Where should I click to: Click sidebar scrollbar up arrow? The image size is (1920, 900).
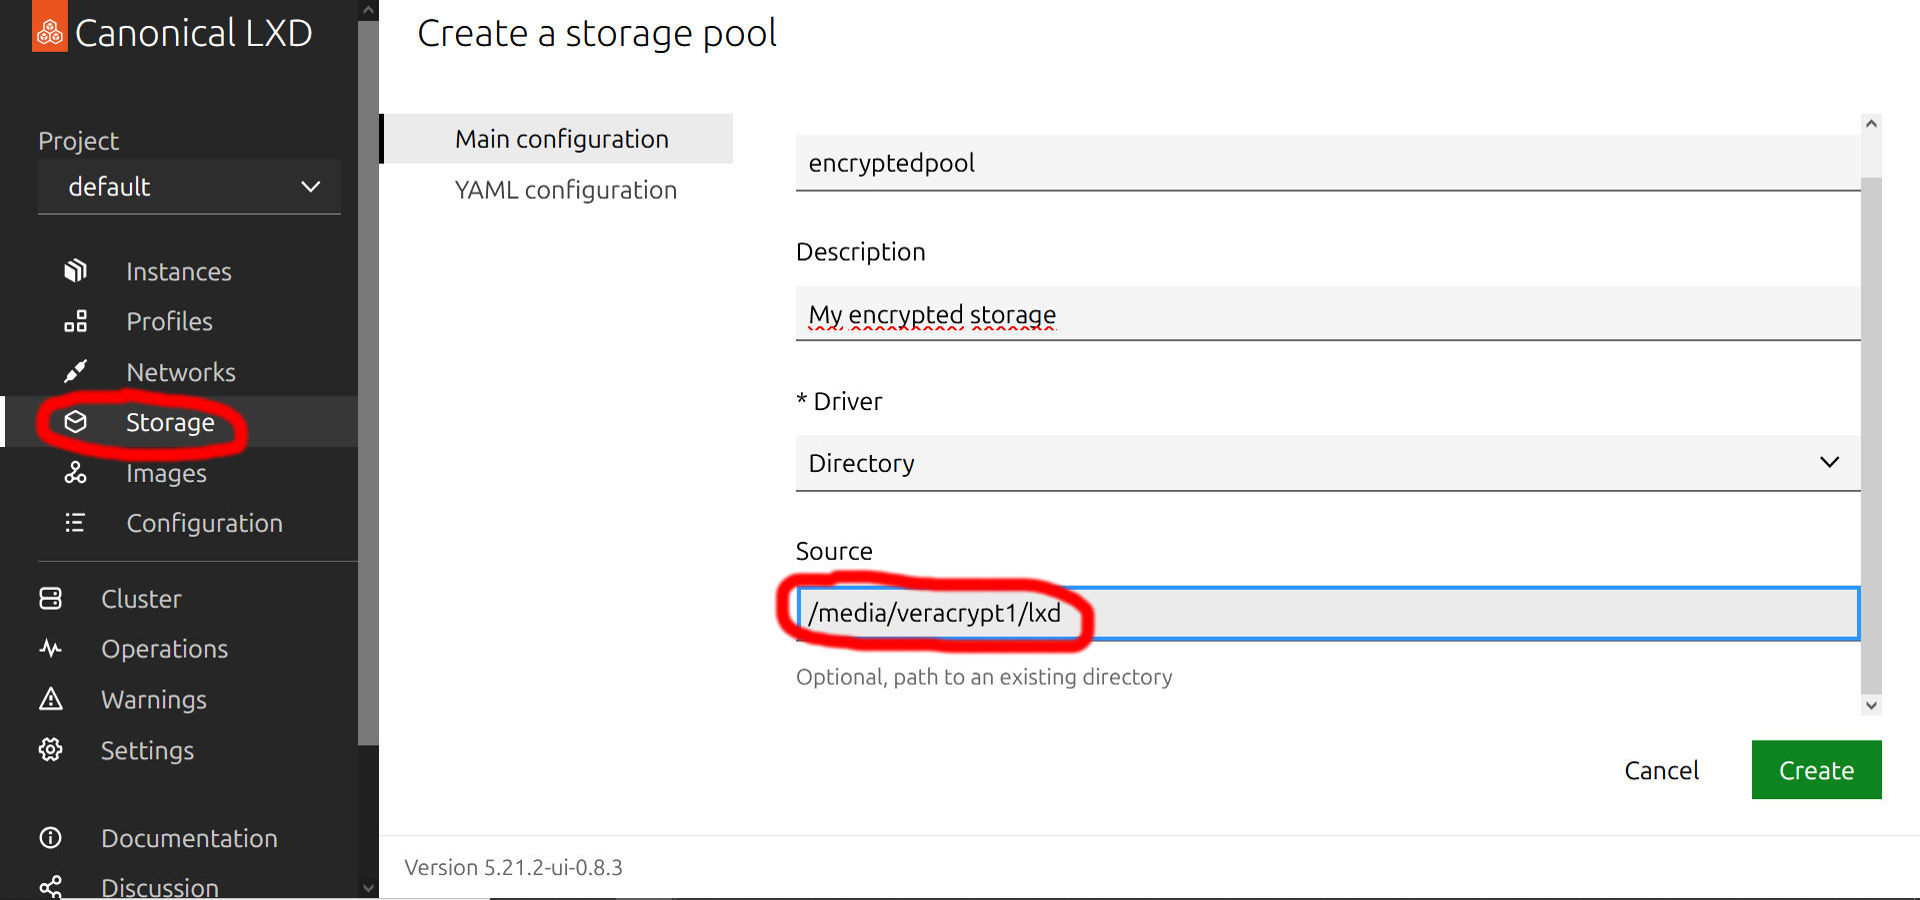click(368, 11)
